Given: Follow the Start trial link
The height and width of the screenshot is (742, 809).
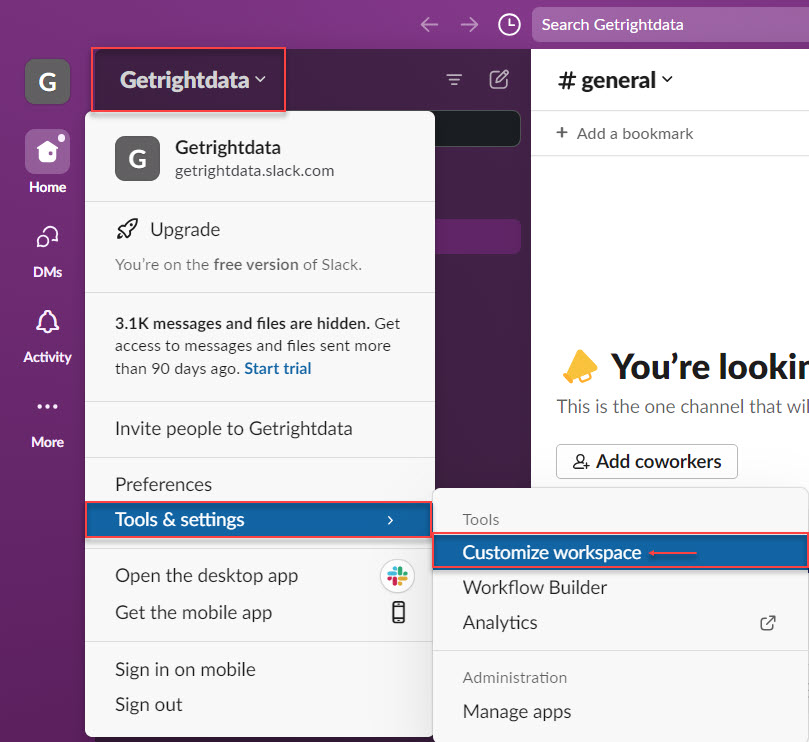Looking at the screenshot, I should (x=278, y=368).
